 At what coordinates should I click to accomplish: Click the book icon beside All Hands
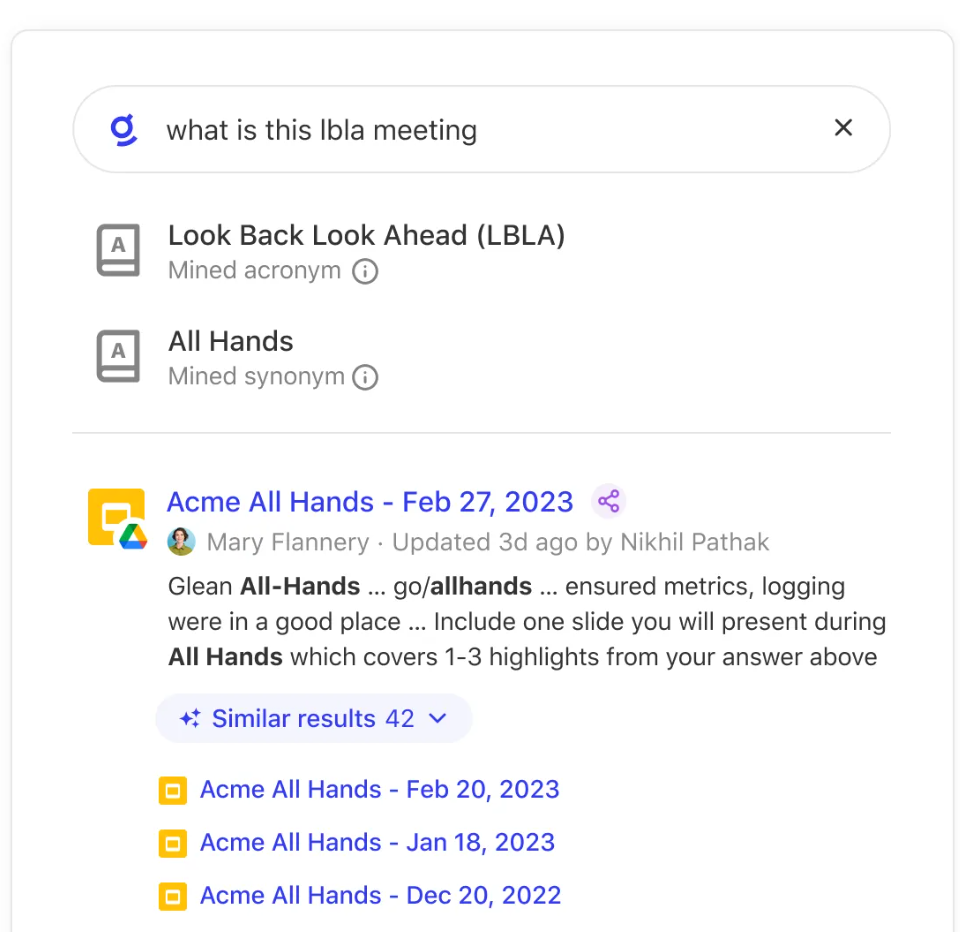118,356
